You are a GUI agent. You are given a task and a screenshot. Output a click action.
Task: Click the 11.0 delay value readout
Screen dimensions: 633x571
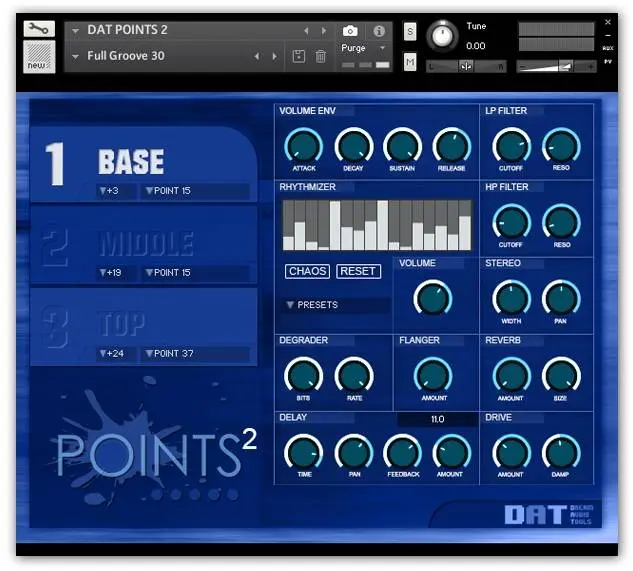point(437,419)
